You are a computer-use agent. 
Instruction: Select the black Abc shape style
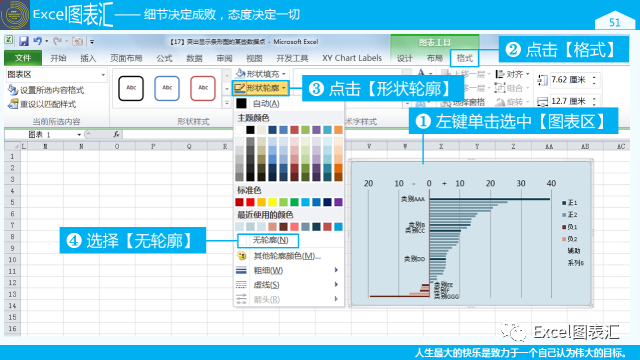coord(131,88)
